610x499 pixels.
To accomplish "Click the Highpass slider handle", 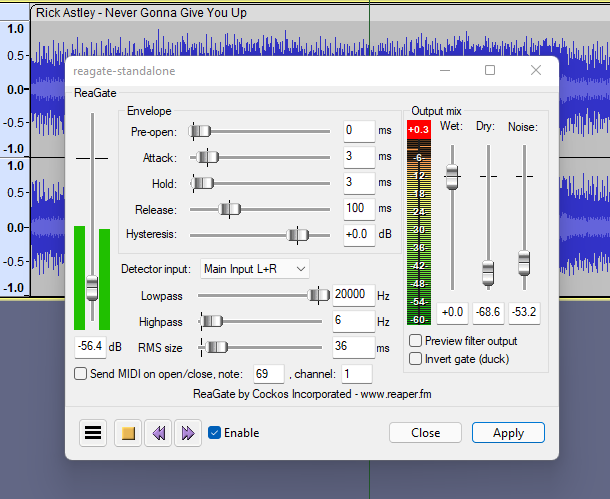I will point(212,321).
